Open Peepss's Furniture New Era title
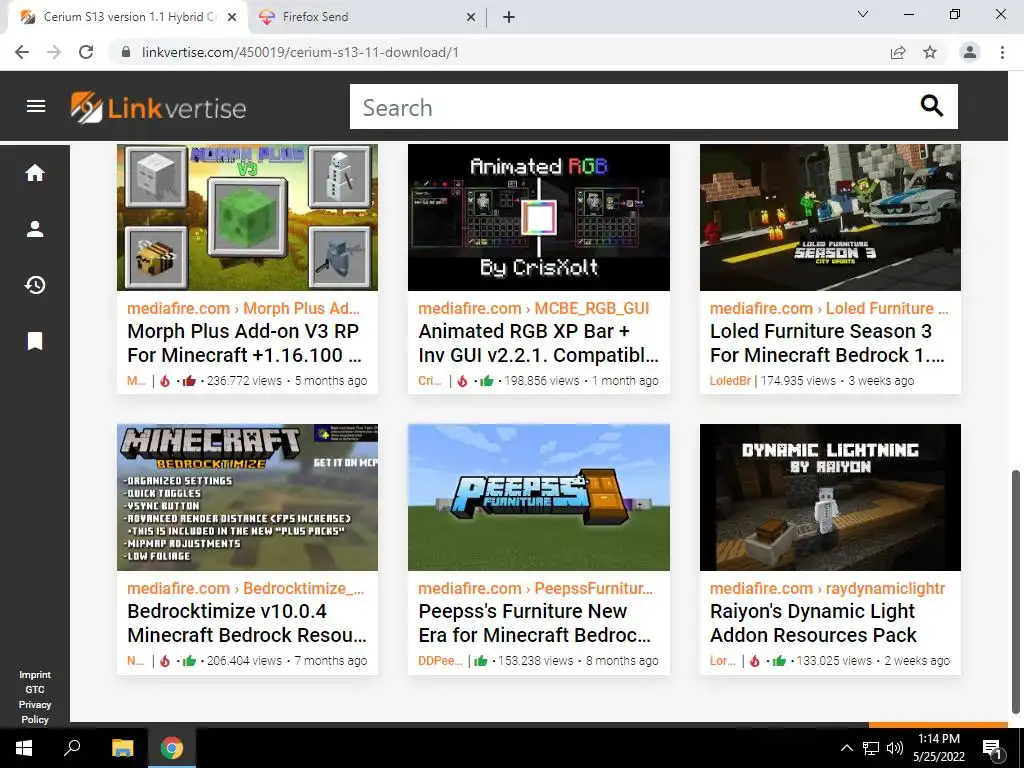Viewport: 1024px width, 768px height. (x=534, y=623)
